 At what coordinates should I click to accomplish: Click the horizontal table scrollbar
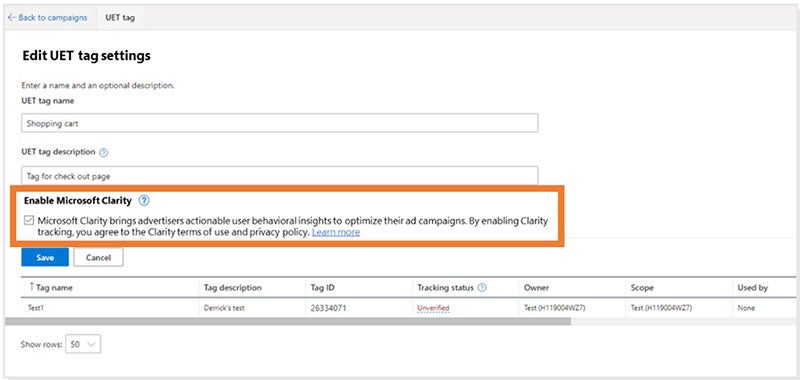[288, 321]
